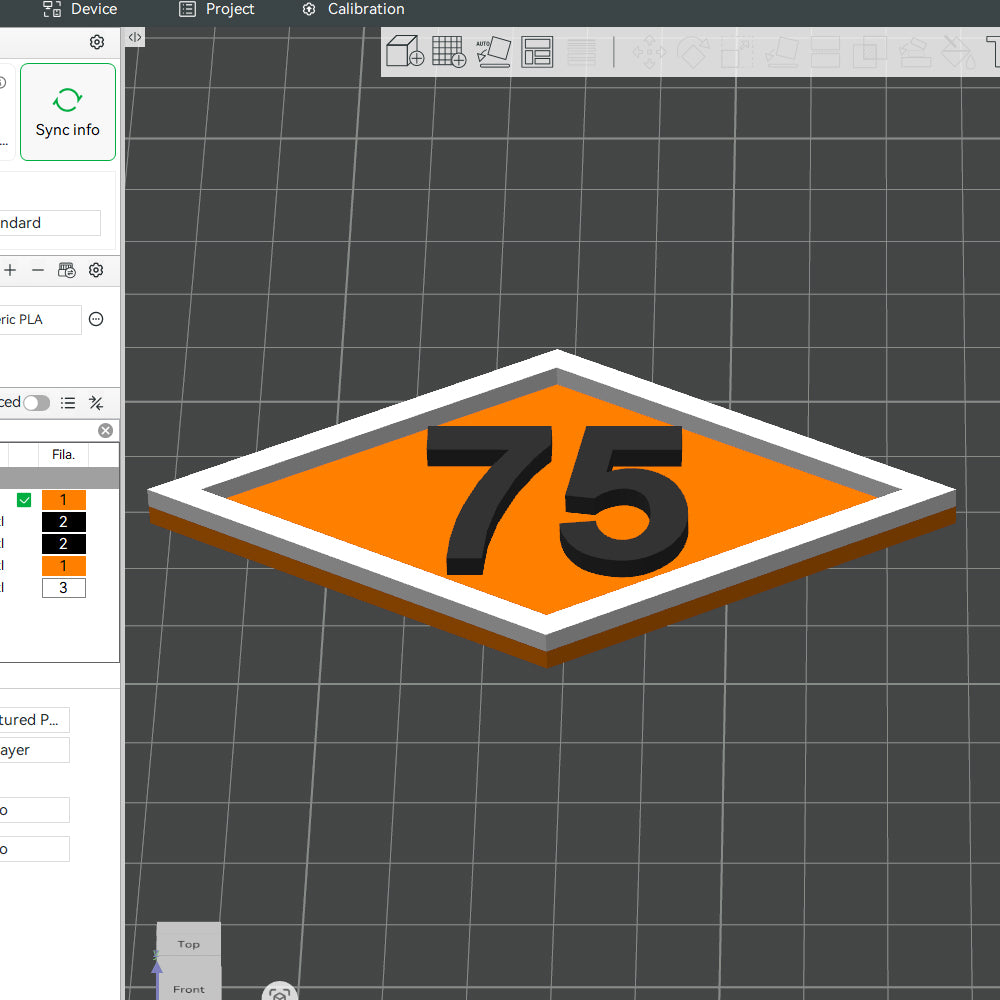
Task: Select the orange filament color swatch numbered 1
Action: click(x=64, y=499)
